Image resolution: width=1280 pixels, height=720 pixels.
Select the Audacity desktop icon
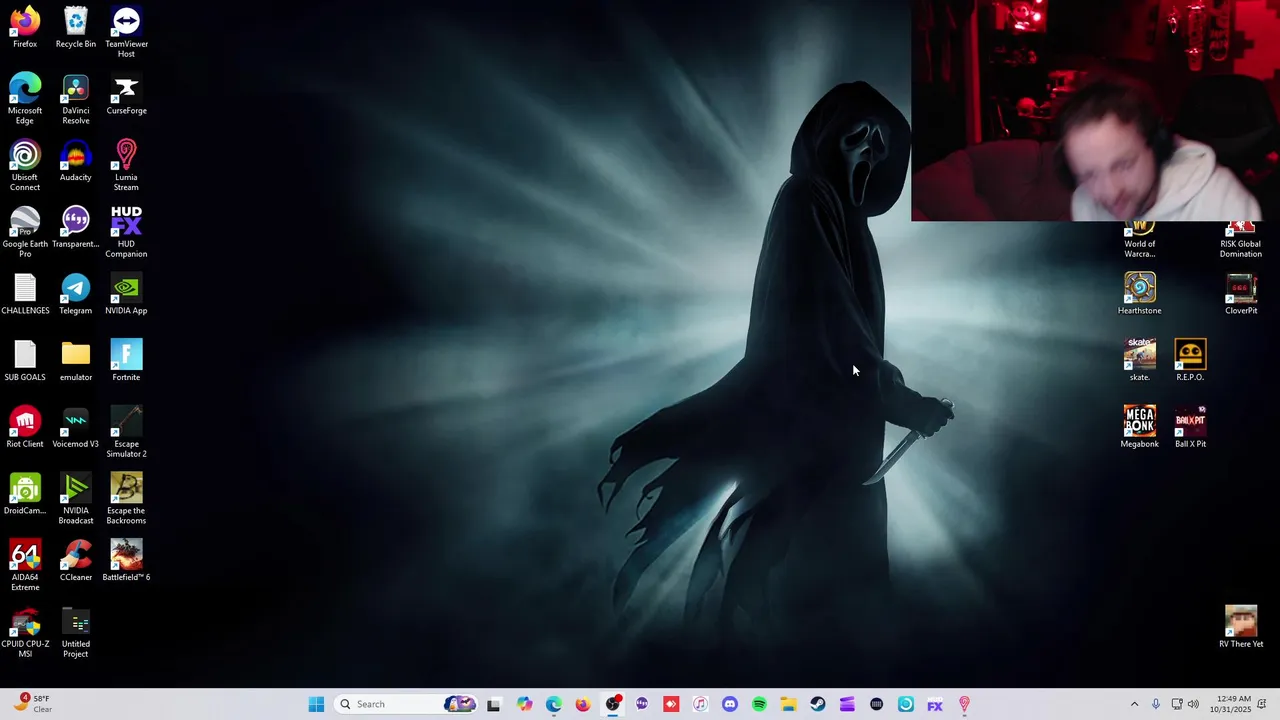point(76,161)
